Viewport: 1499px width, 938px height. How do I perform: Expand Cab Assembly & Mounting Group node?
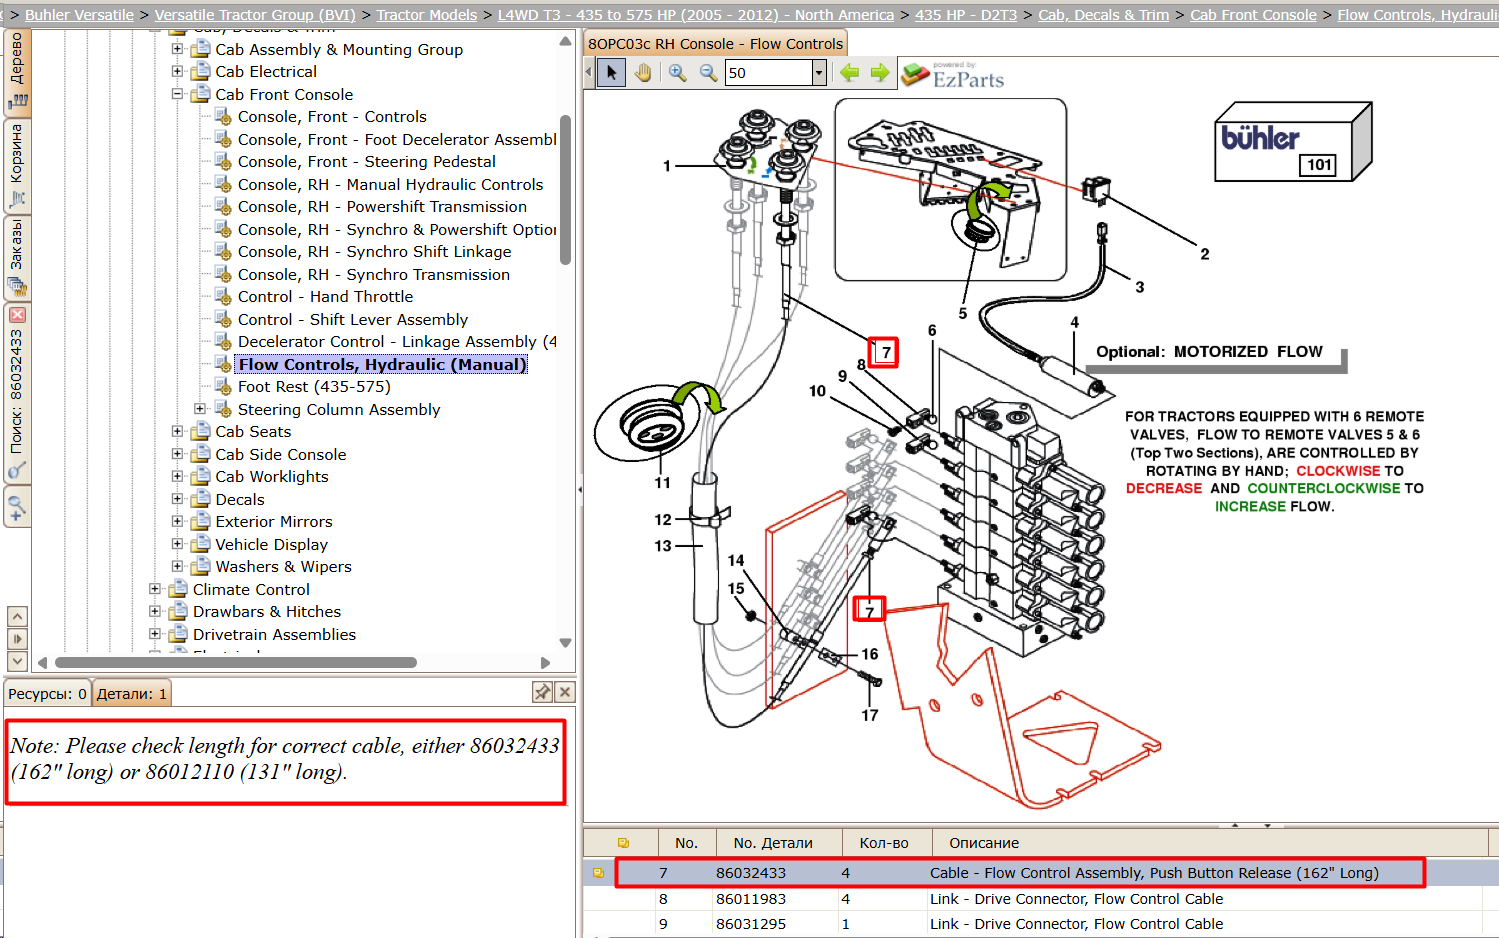click(178, 49)
